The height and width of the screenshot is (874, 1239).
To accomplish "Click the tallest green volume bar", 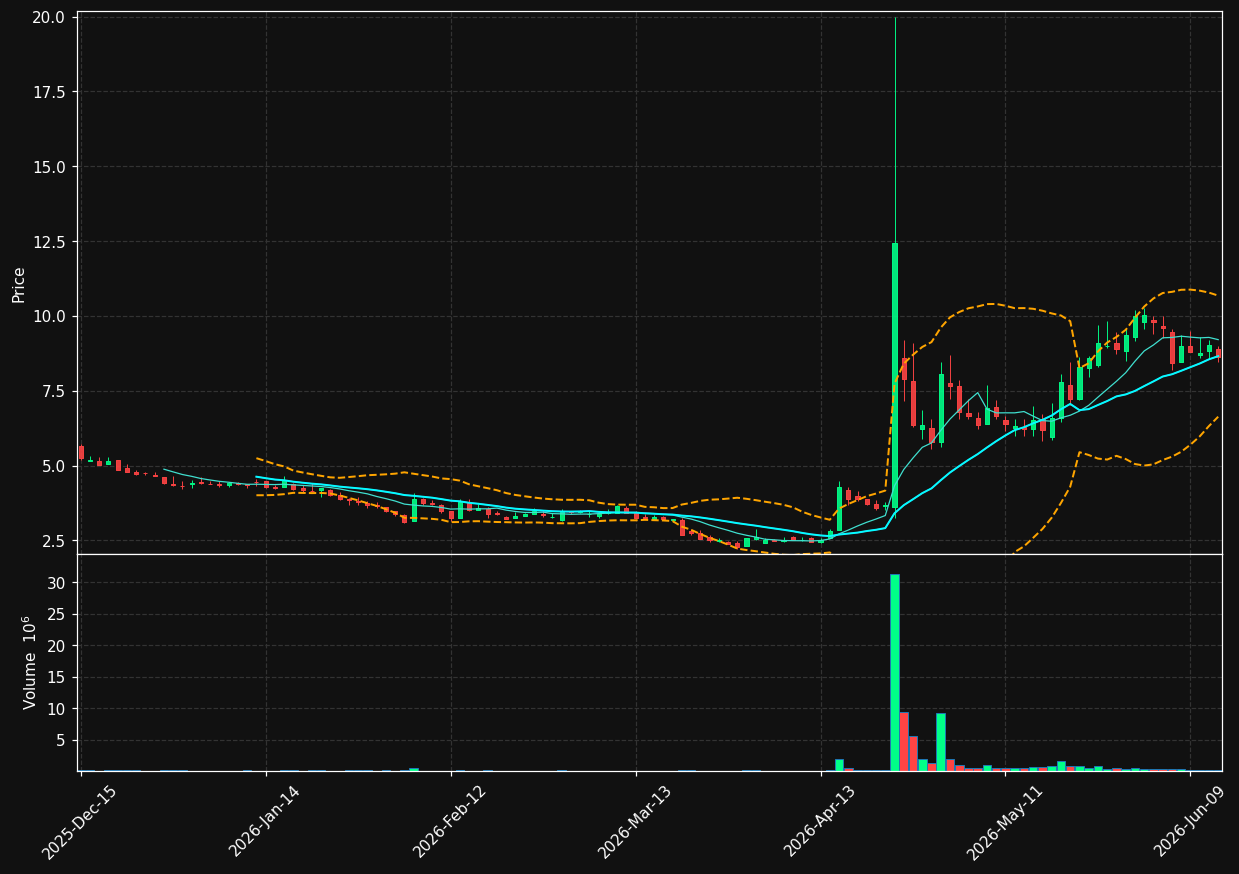I will click(895, 673).
